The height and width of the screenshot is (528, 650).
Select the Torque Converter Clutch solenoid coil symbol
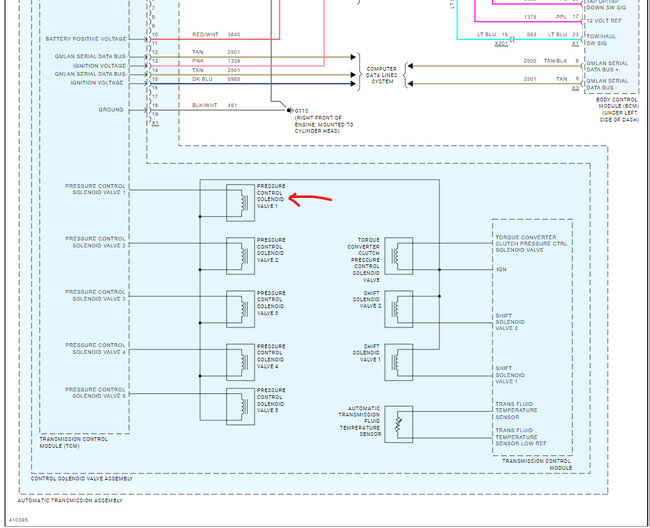pos(399,256)
